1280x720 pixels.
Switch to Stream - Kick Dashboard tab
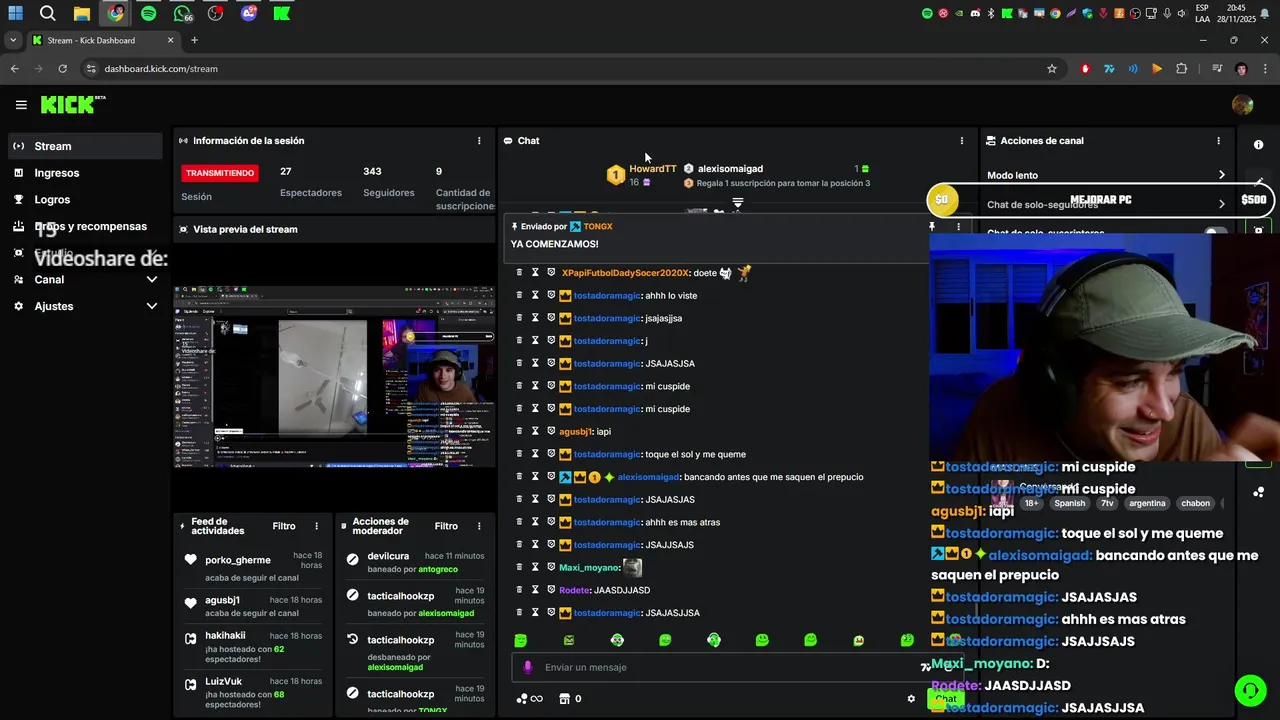(x=103, y=40)
